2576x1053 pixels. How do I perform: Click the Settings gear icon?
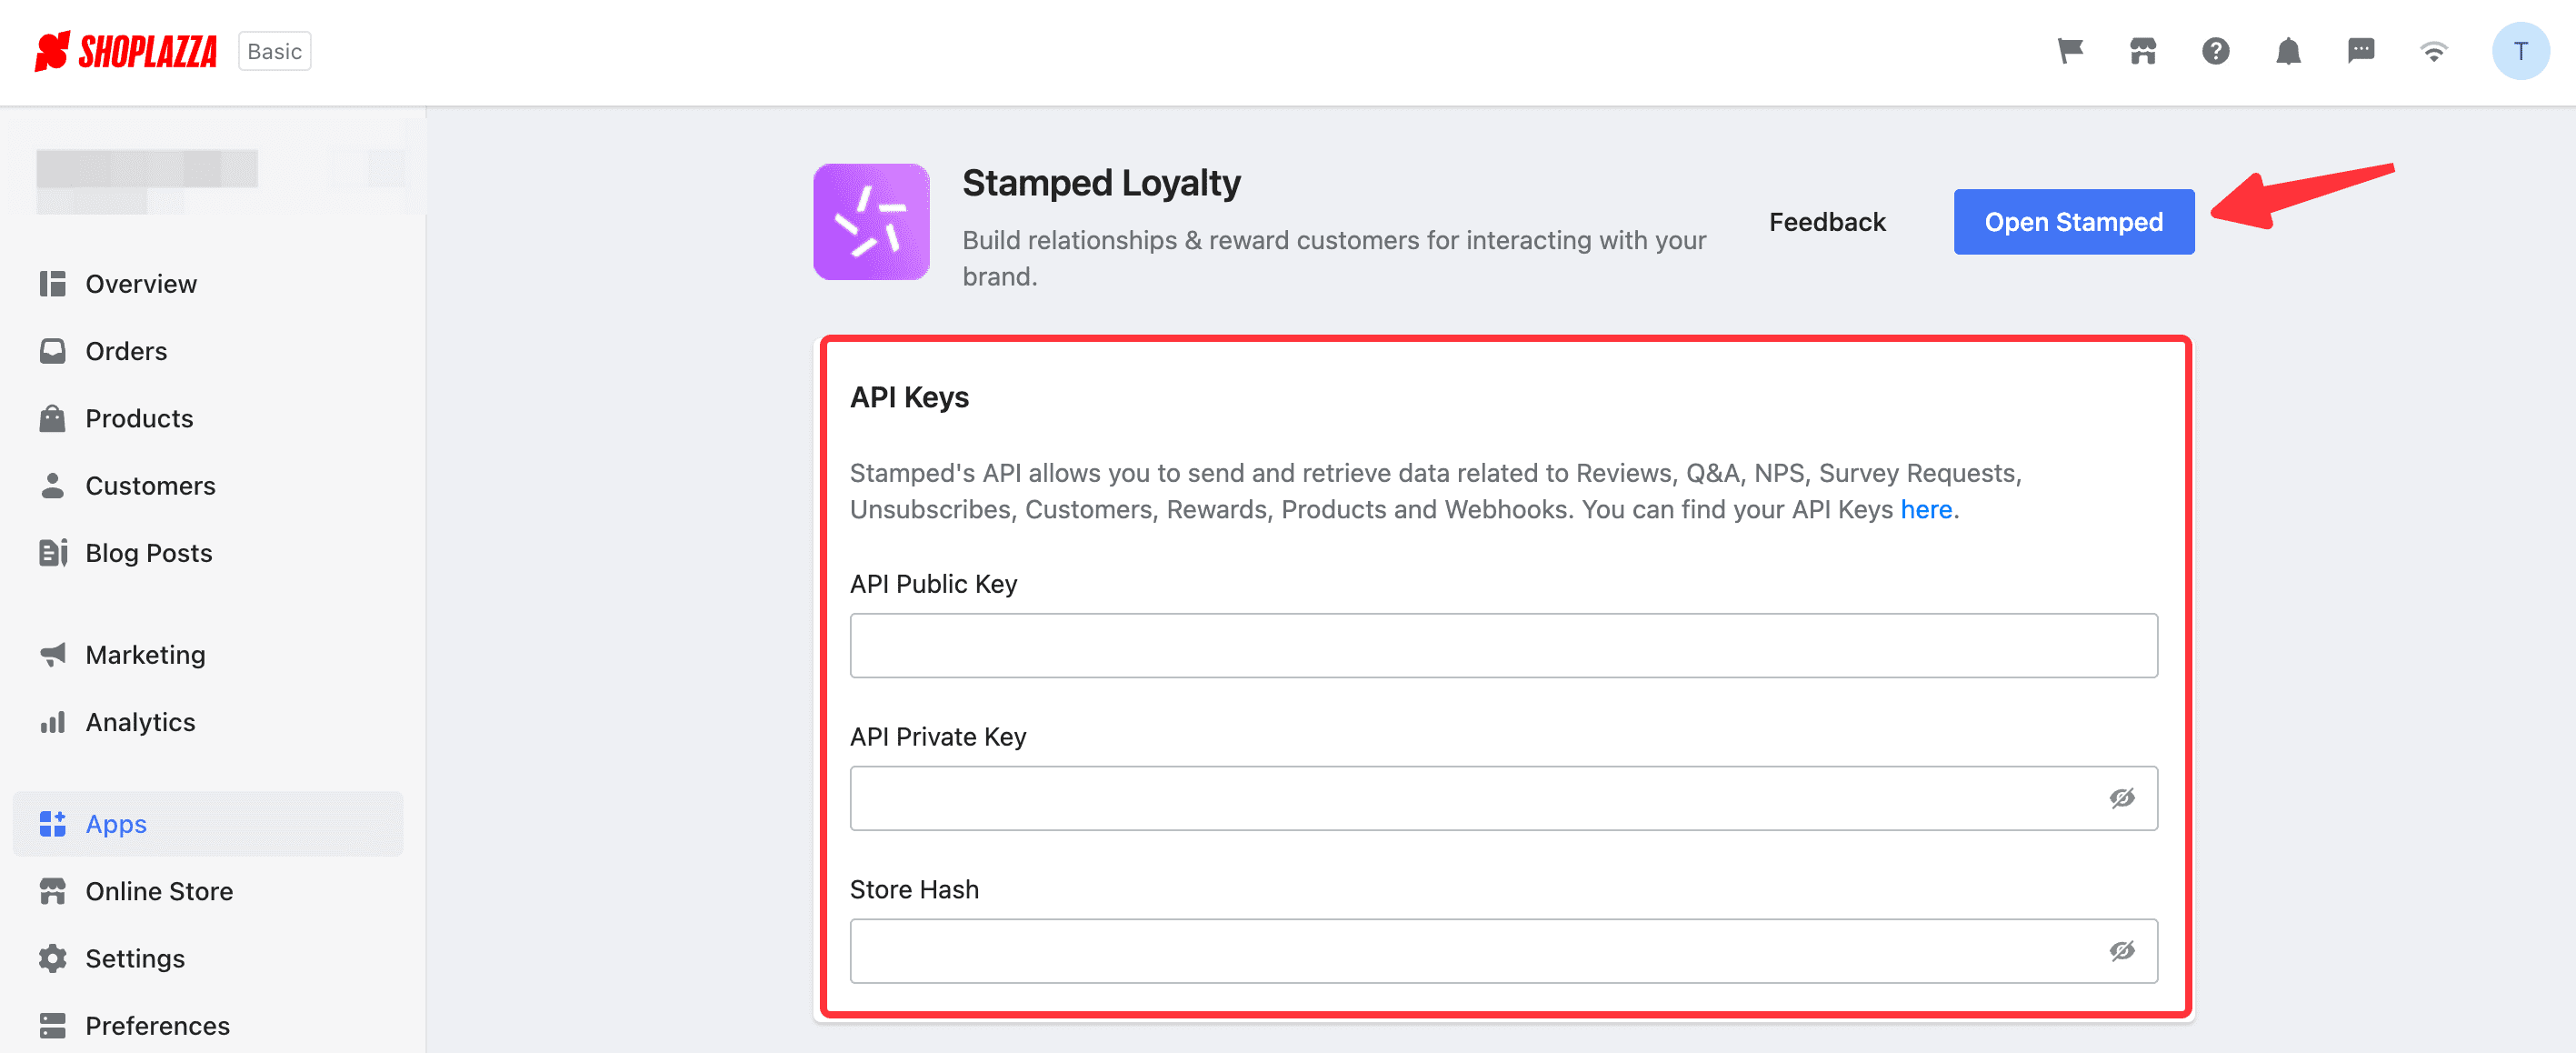[x=53, y=958]
